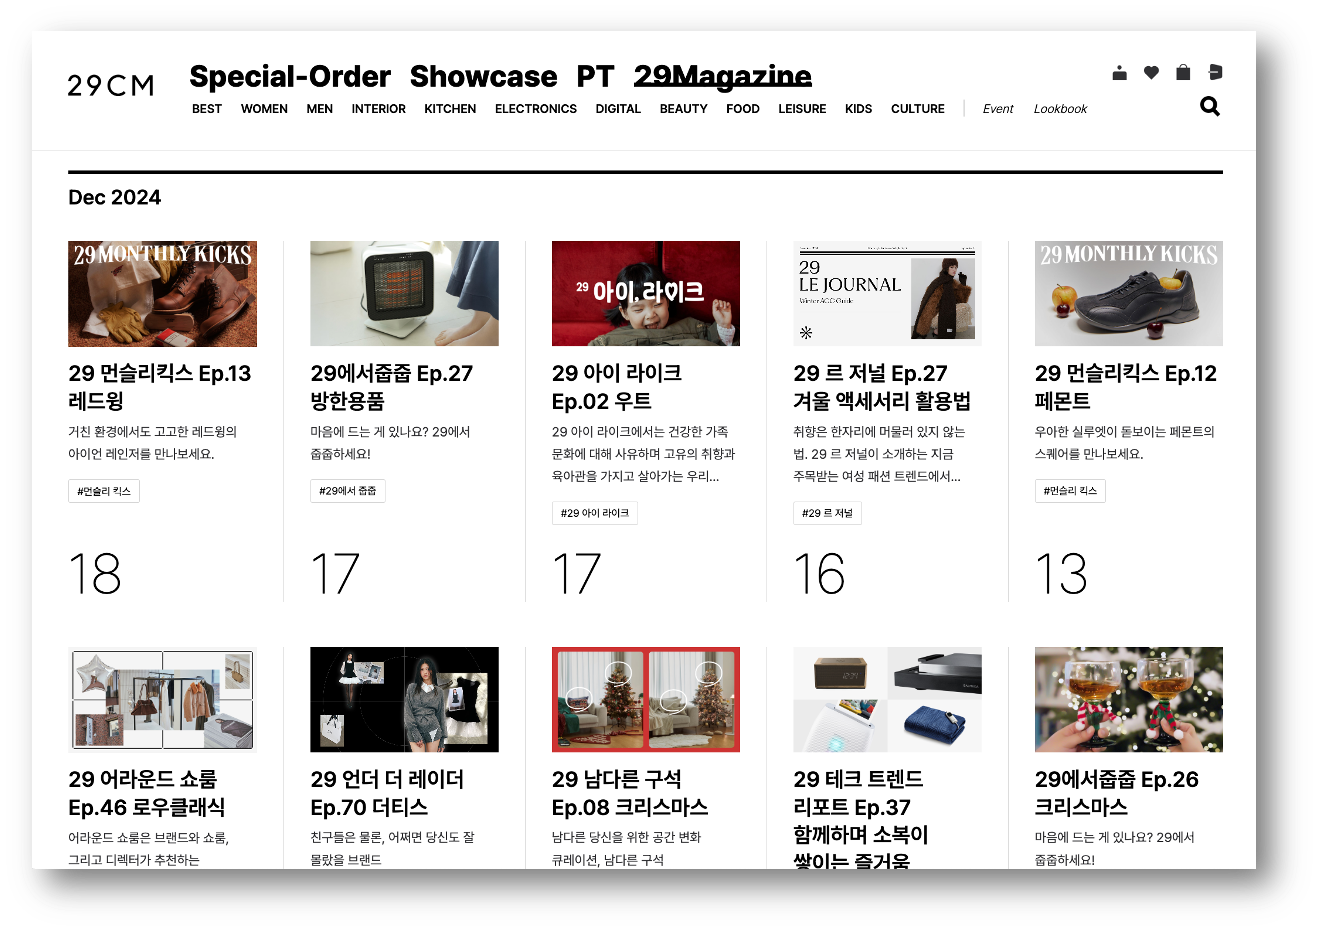
Task: Select the INTERIOR category
Action: pyautogui.click(x=379, y=109)
